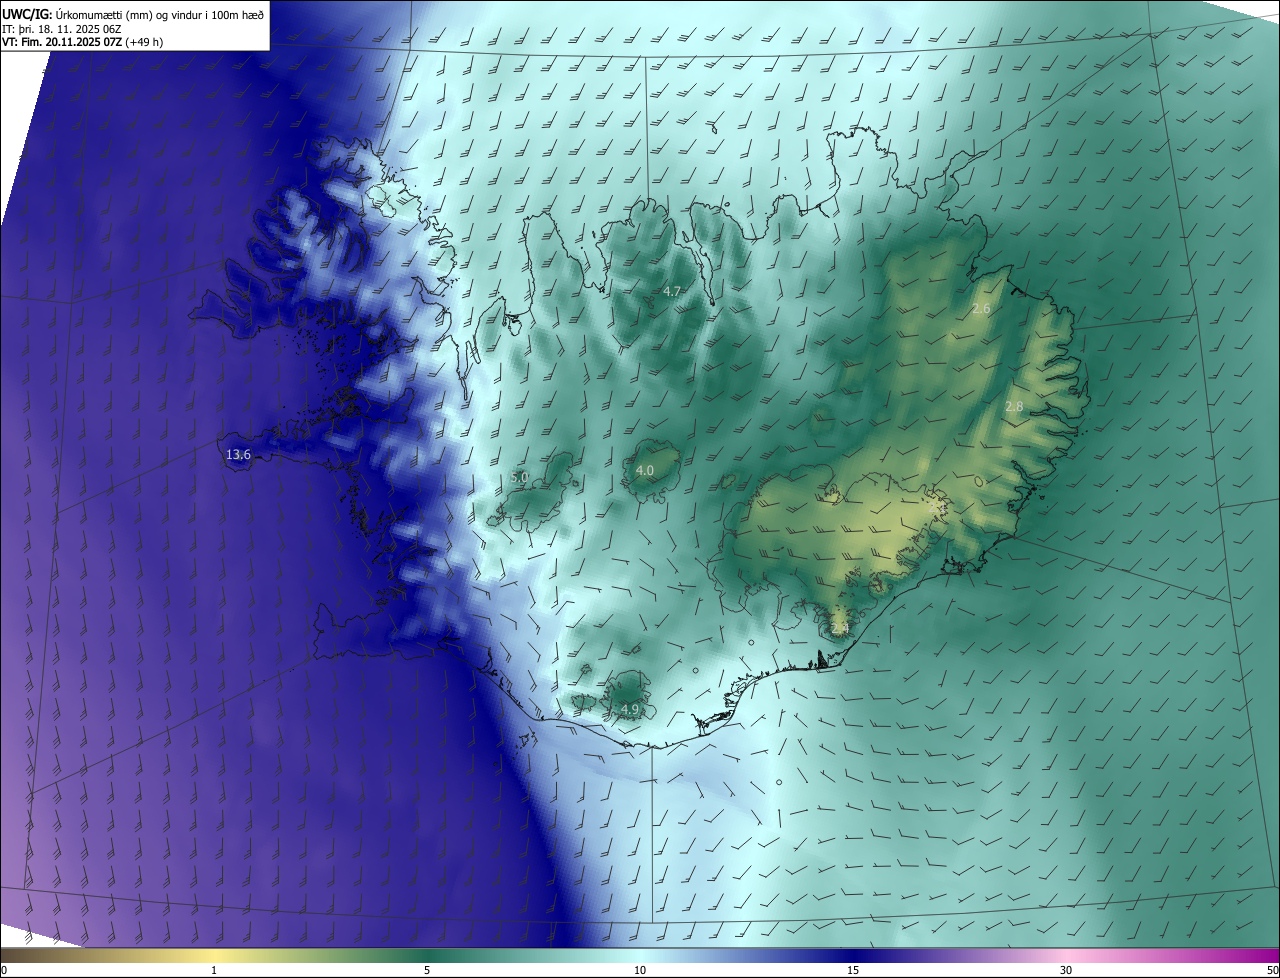Click the initial time 'IT: þri. 18. 11. 2025 06Z'
The height and width of the screenshot is (978, 1280).
pos(62,28)
